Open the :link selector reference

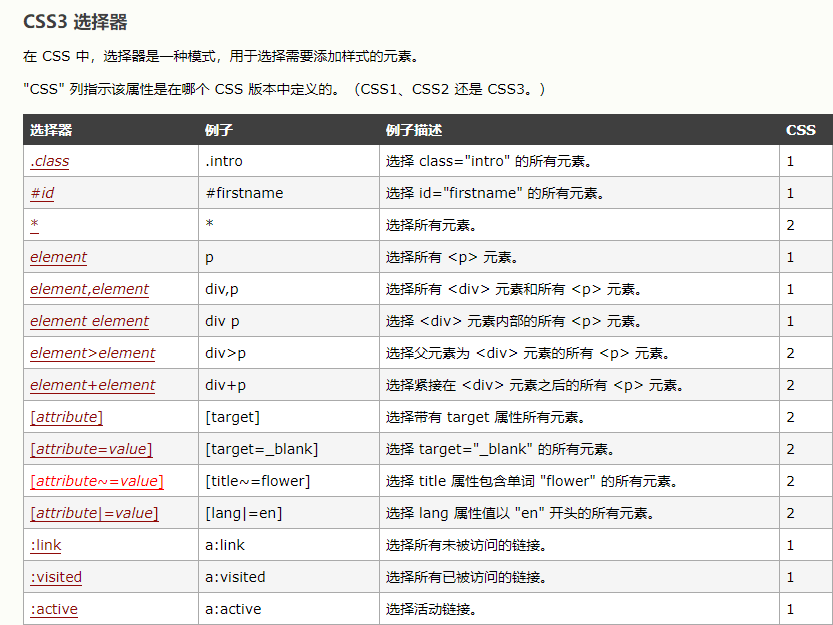pos(46,545)
